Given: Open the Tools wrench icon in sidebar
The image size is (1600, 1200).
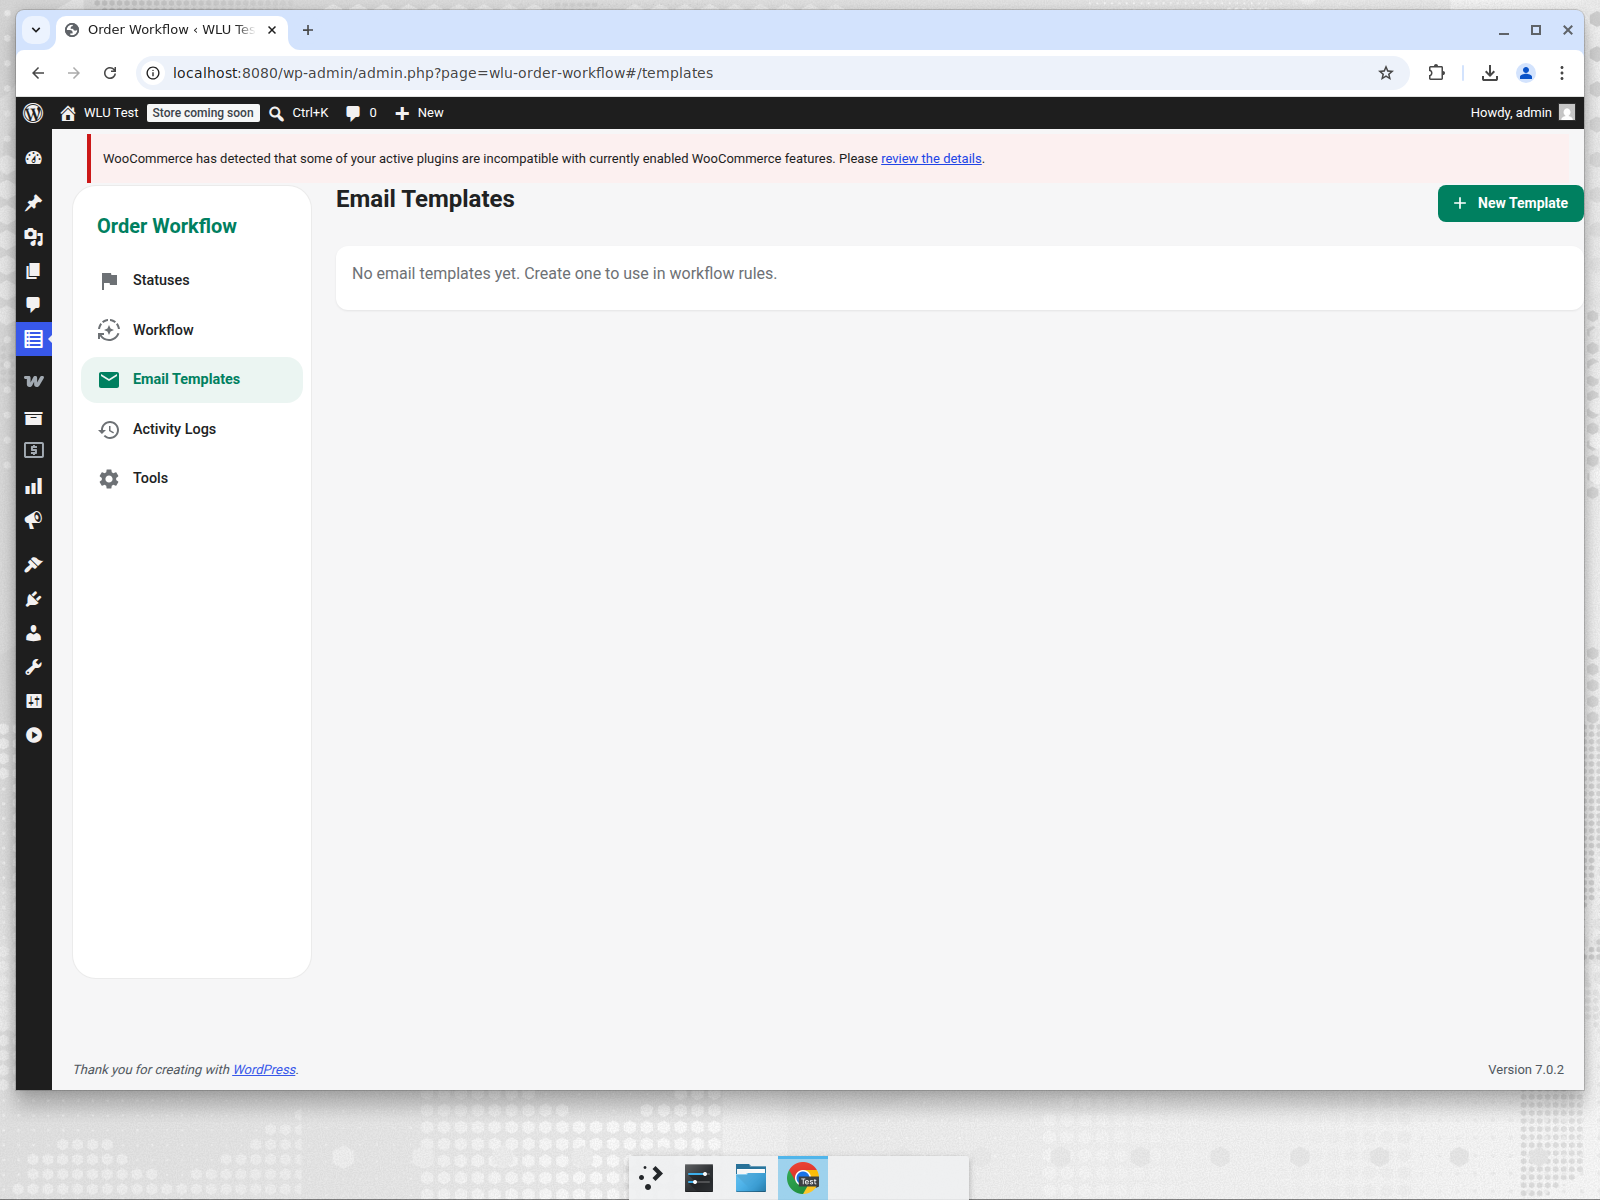Looking at the screenshot, I should (33, 667).
